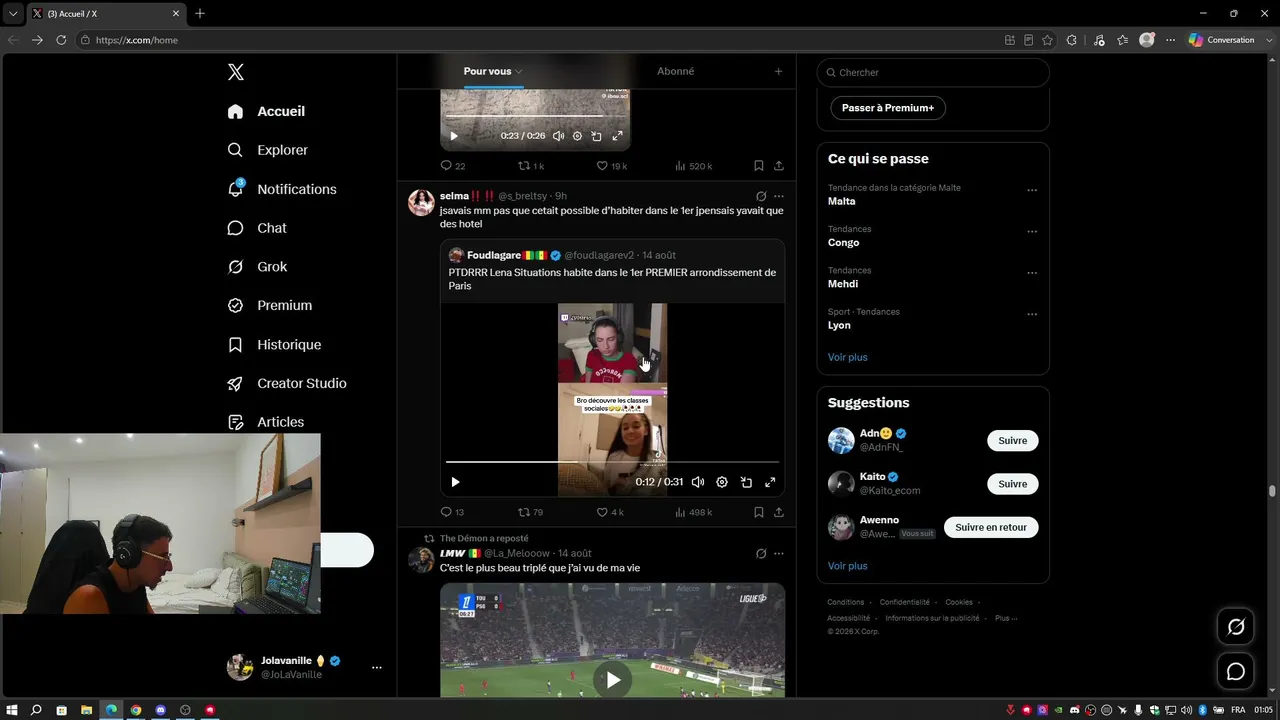Screen dimensions: 1280x720
Task: Click the plus icon beside Abonné tab
Action: [x=779, y=71]
